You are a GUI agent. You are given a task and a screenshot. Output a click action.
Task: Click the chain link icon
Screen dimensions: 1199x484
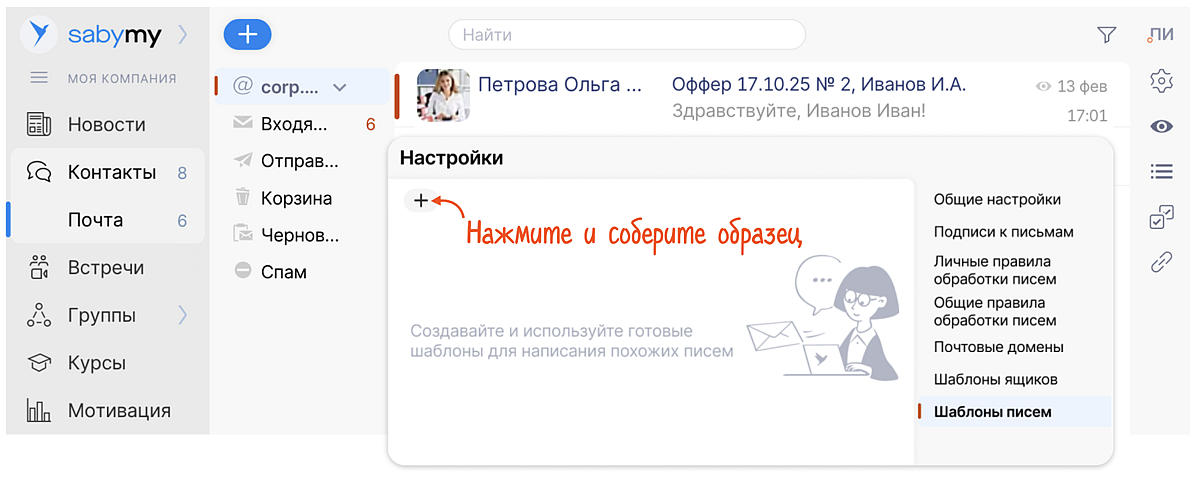(1161, 262)
